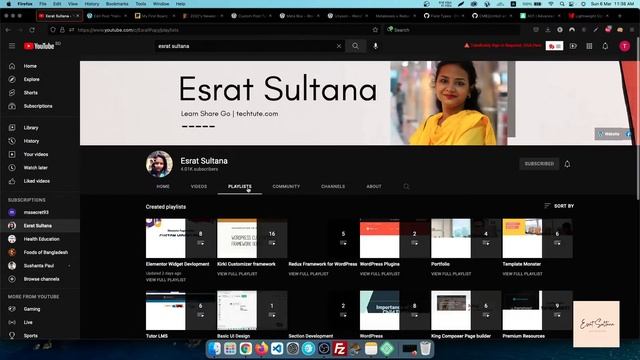Switch to the Channels tab
Image resolution: width=640 pixels, height=360 pixels.
tap(333, 187)
